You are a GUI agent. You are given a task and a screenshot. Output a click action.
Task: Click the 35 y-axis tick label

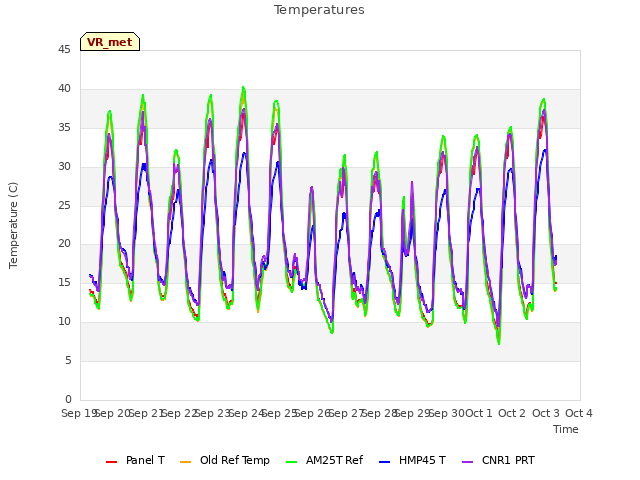tap(64, 128)
